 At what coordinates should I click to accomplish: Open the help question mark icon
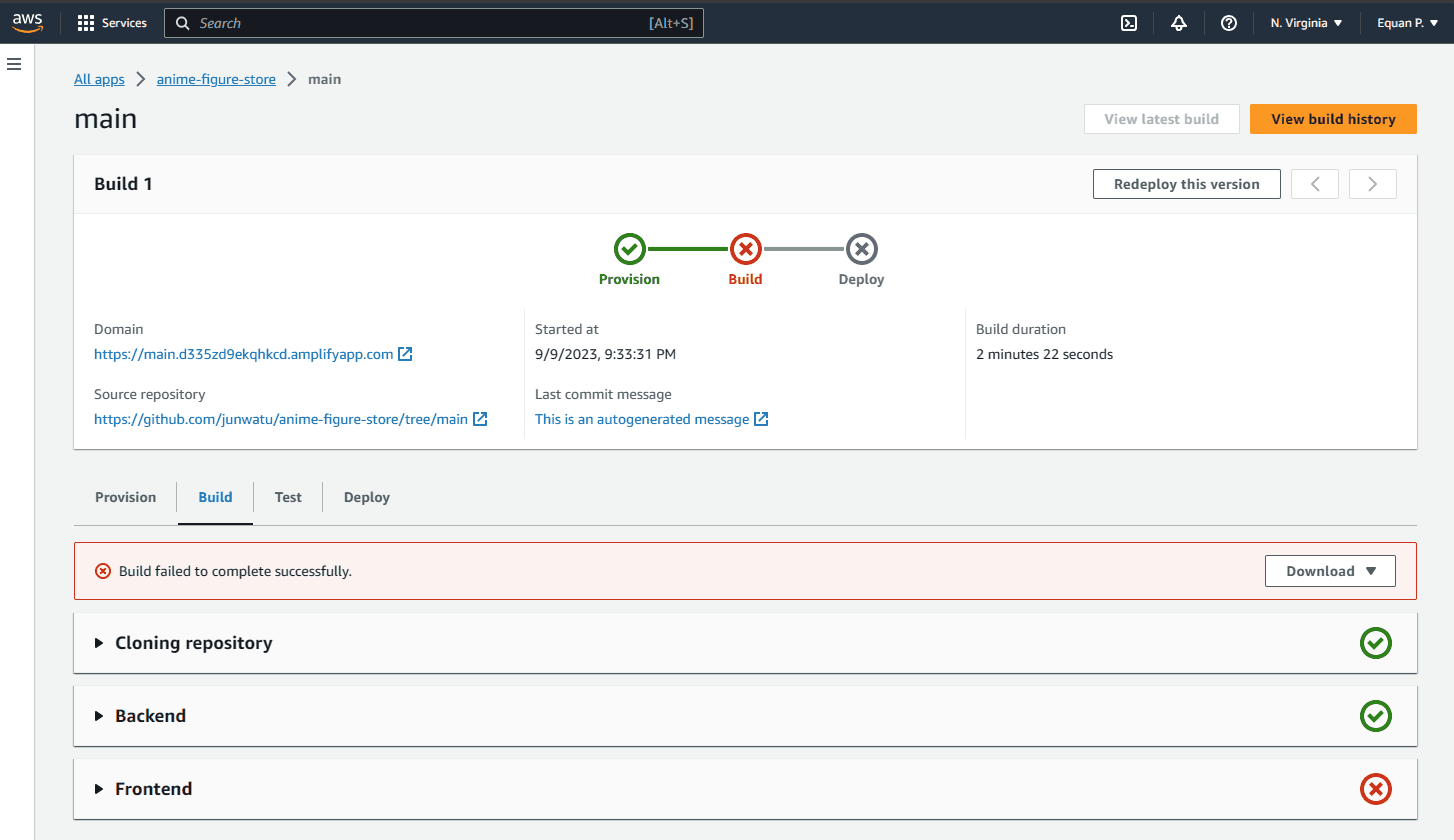tap(1229, 23)
